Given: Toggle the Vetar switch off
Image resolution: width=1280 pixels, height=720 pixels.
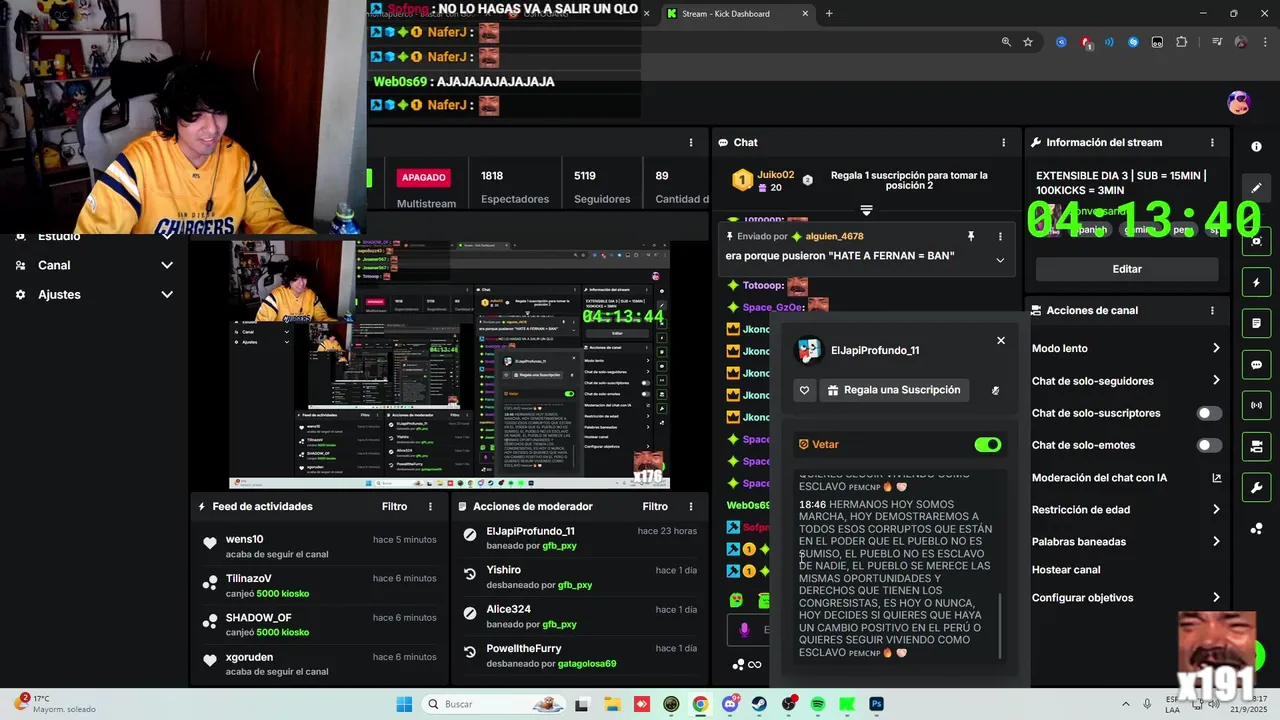Looking at the screenshot, I should pyautogui.click(x=987, y=444).
